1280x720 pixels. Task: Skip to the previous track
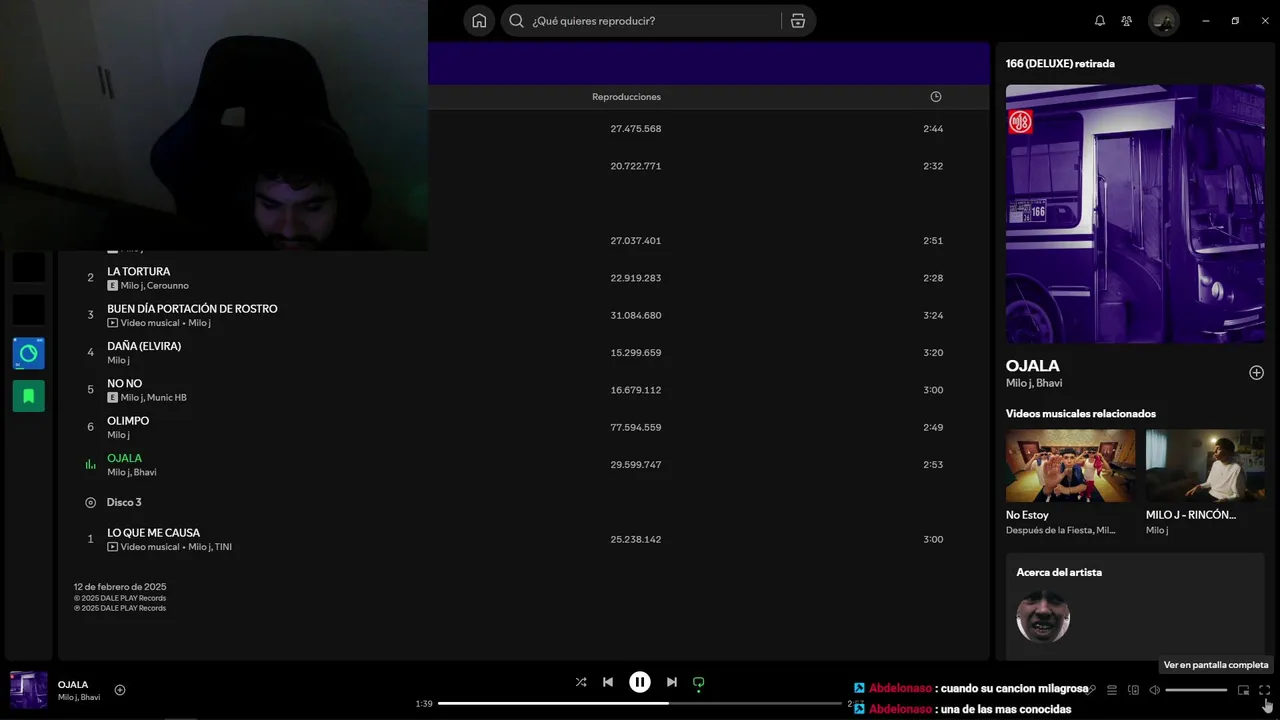[608, 682]
